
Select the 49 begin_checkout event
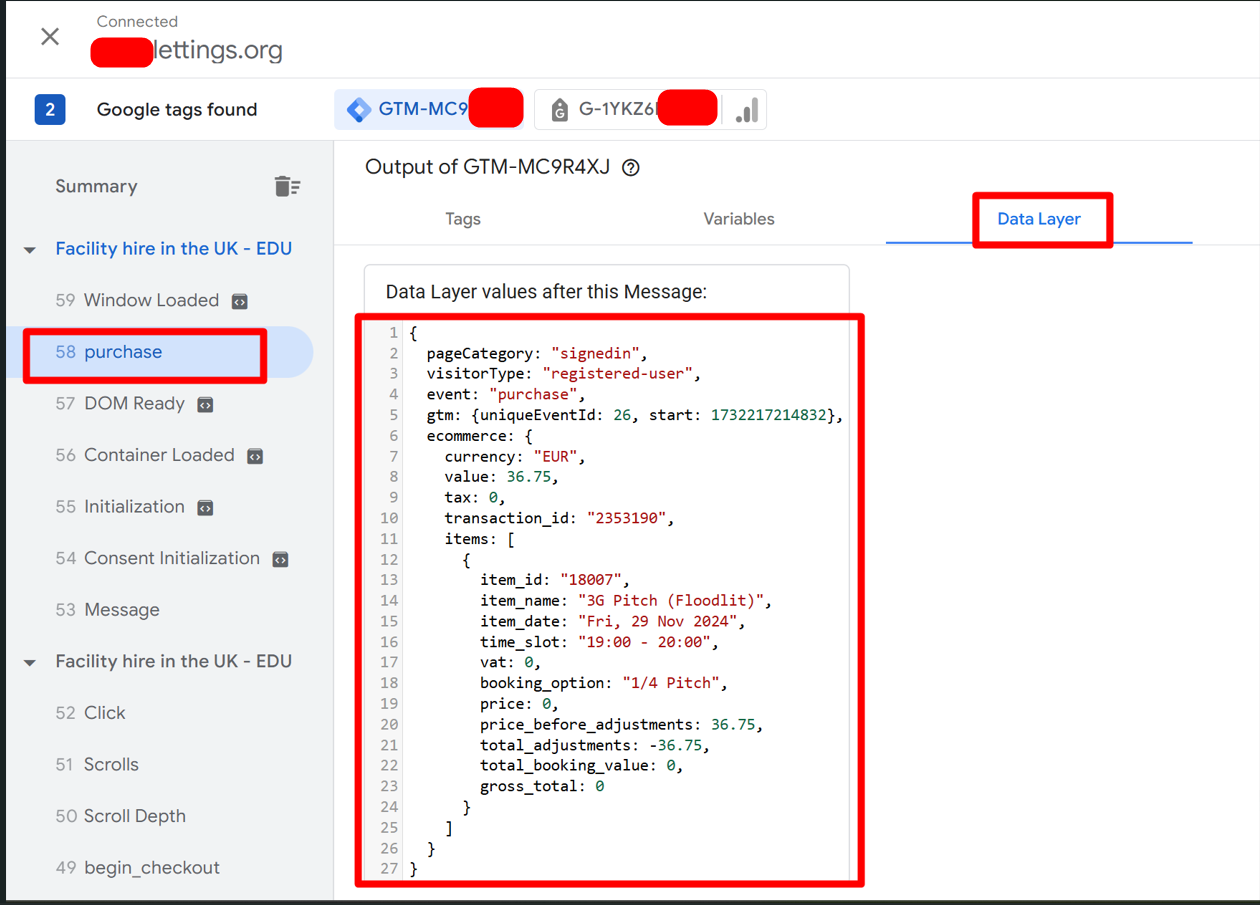[x=151, y=867]
